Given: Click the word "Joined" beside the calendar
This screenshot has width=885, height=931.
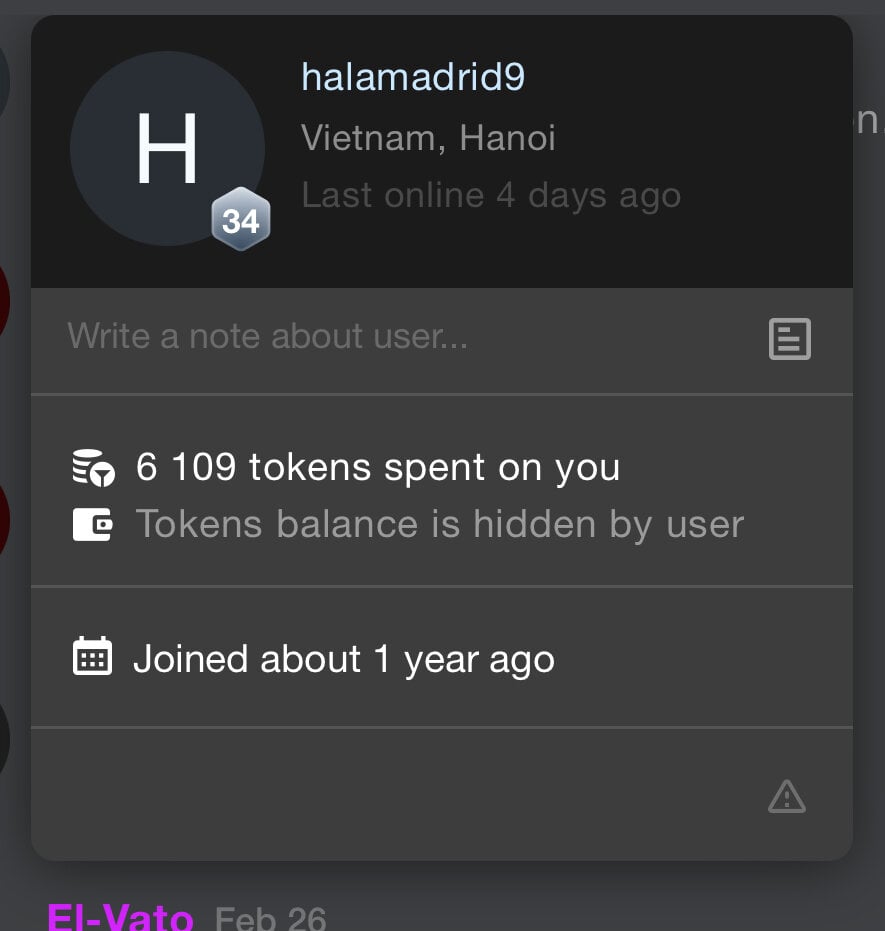Looking at the screenshot, I should tap(191, 659).
